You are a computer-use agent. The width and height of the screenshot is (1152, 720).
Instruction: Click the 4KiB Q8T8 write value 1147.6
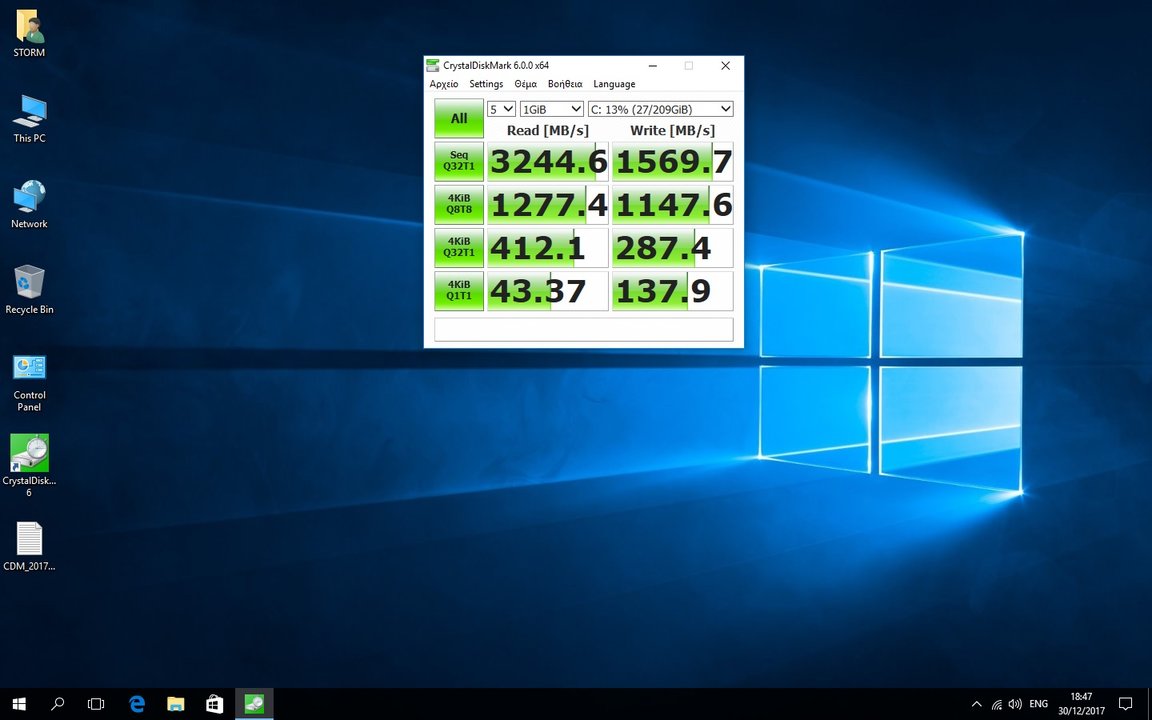[673, 205]
